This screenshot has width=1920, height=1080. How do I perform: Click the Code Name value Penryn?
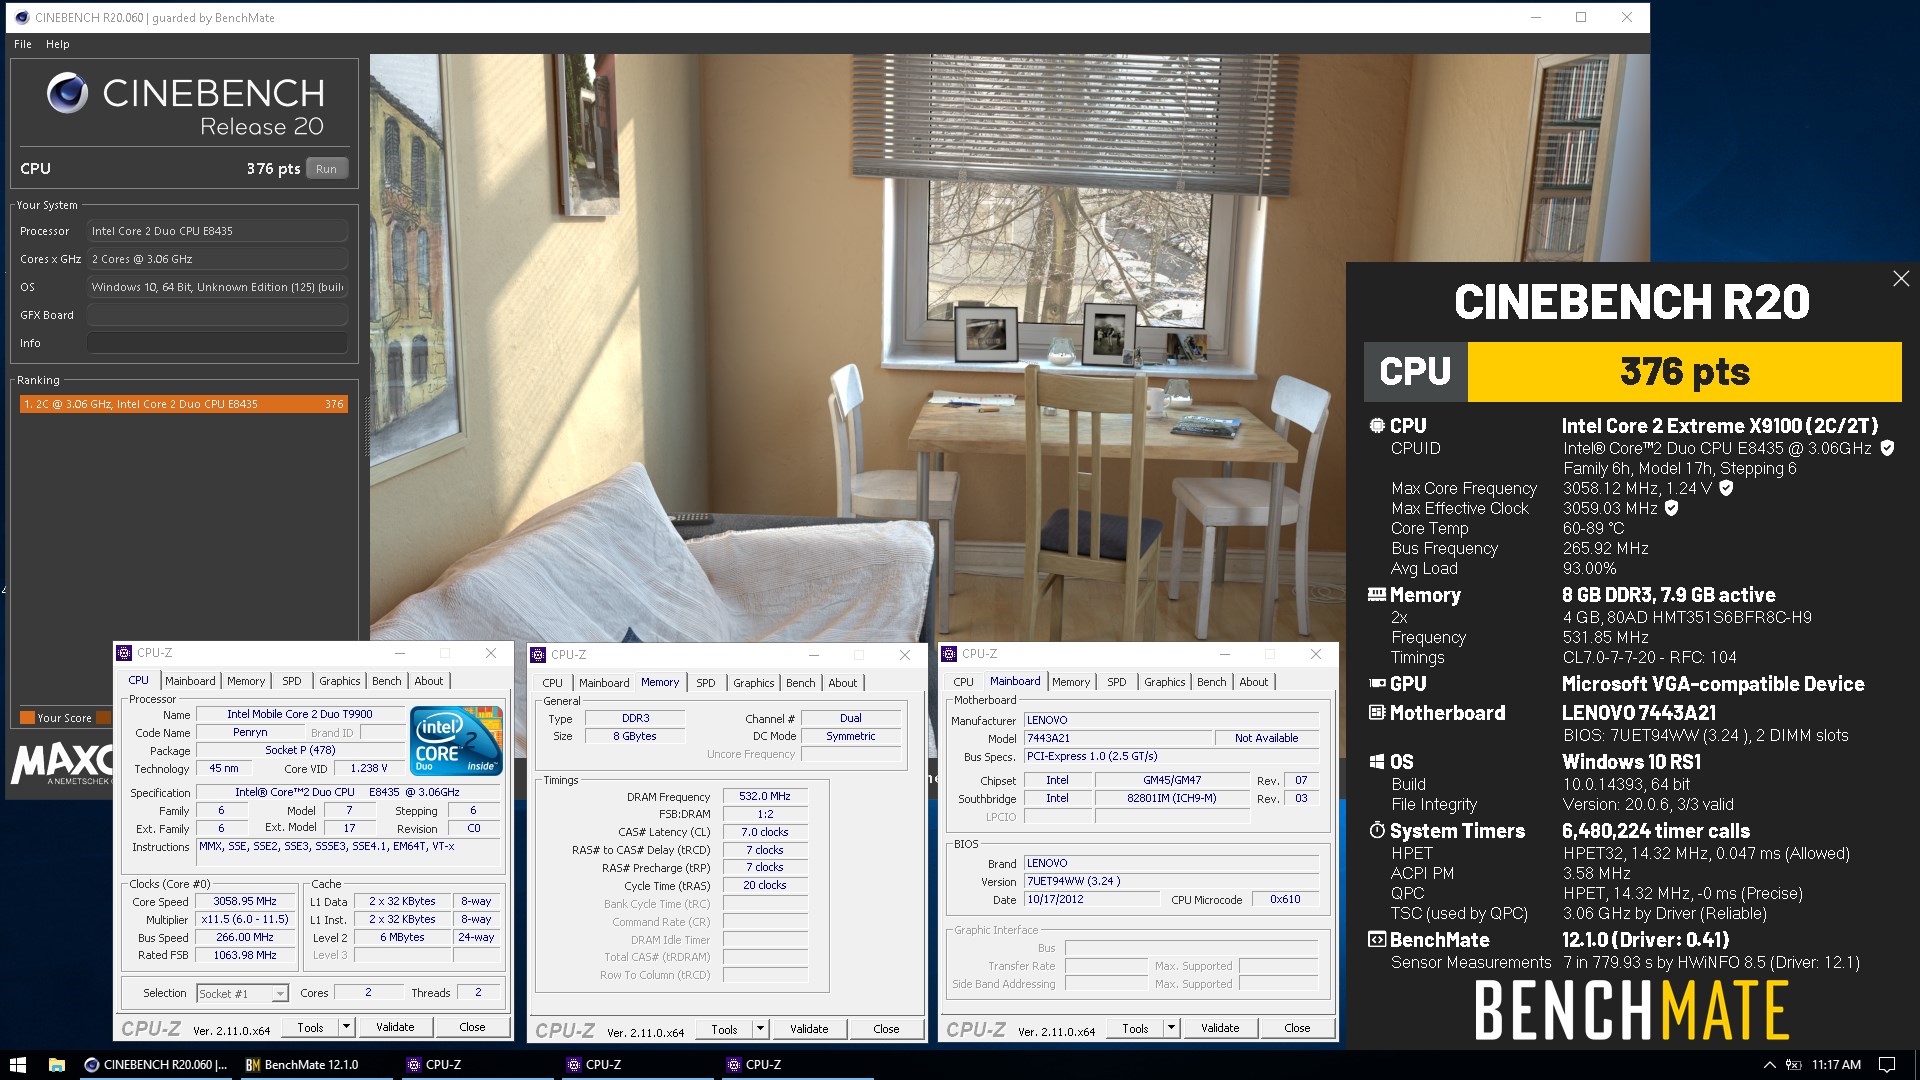(x=250, y=732)
